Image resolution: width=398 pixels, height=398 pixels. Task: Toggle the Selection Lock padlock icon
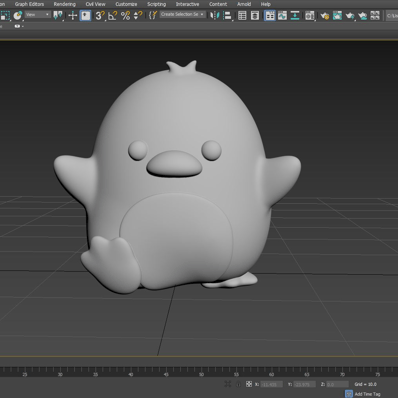(x=238, y=384)
